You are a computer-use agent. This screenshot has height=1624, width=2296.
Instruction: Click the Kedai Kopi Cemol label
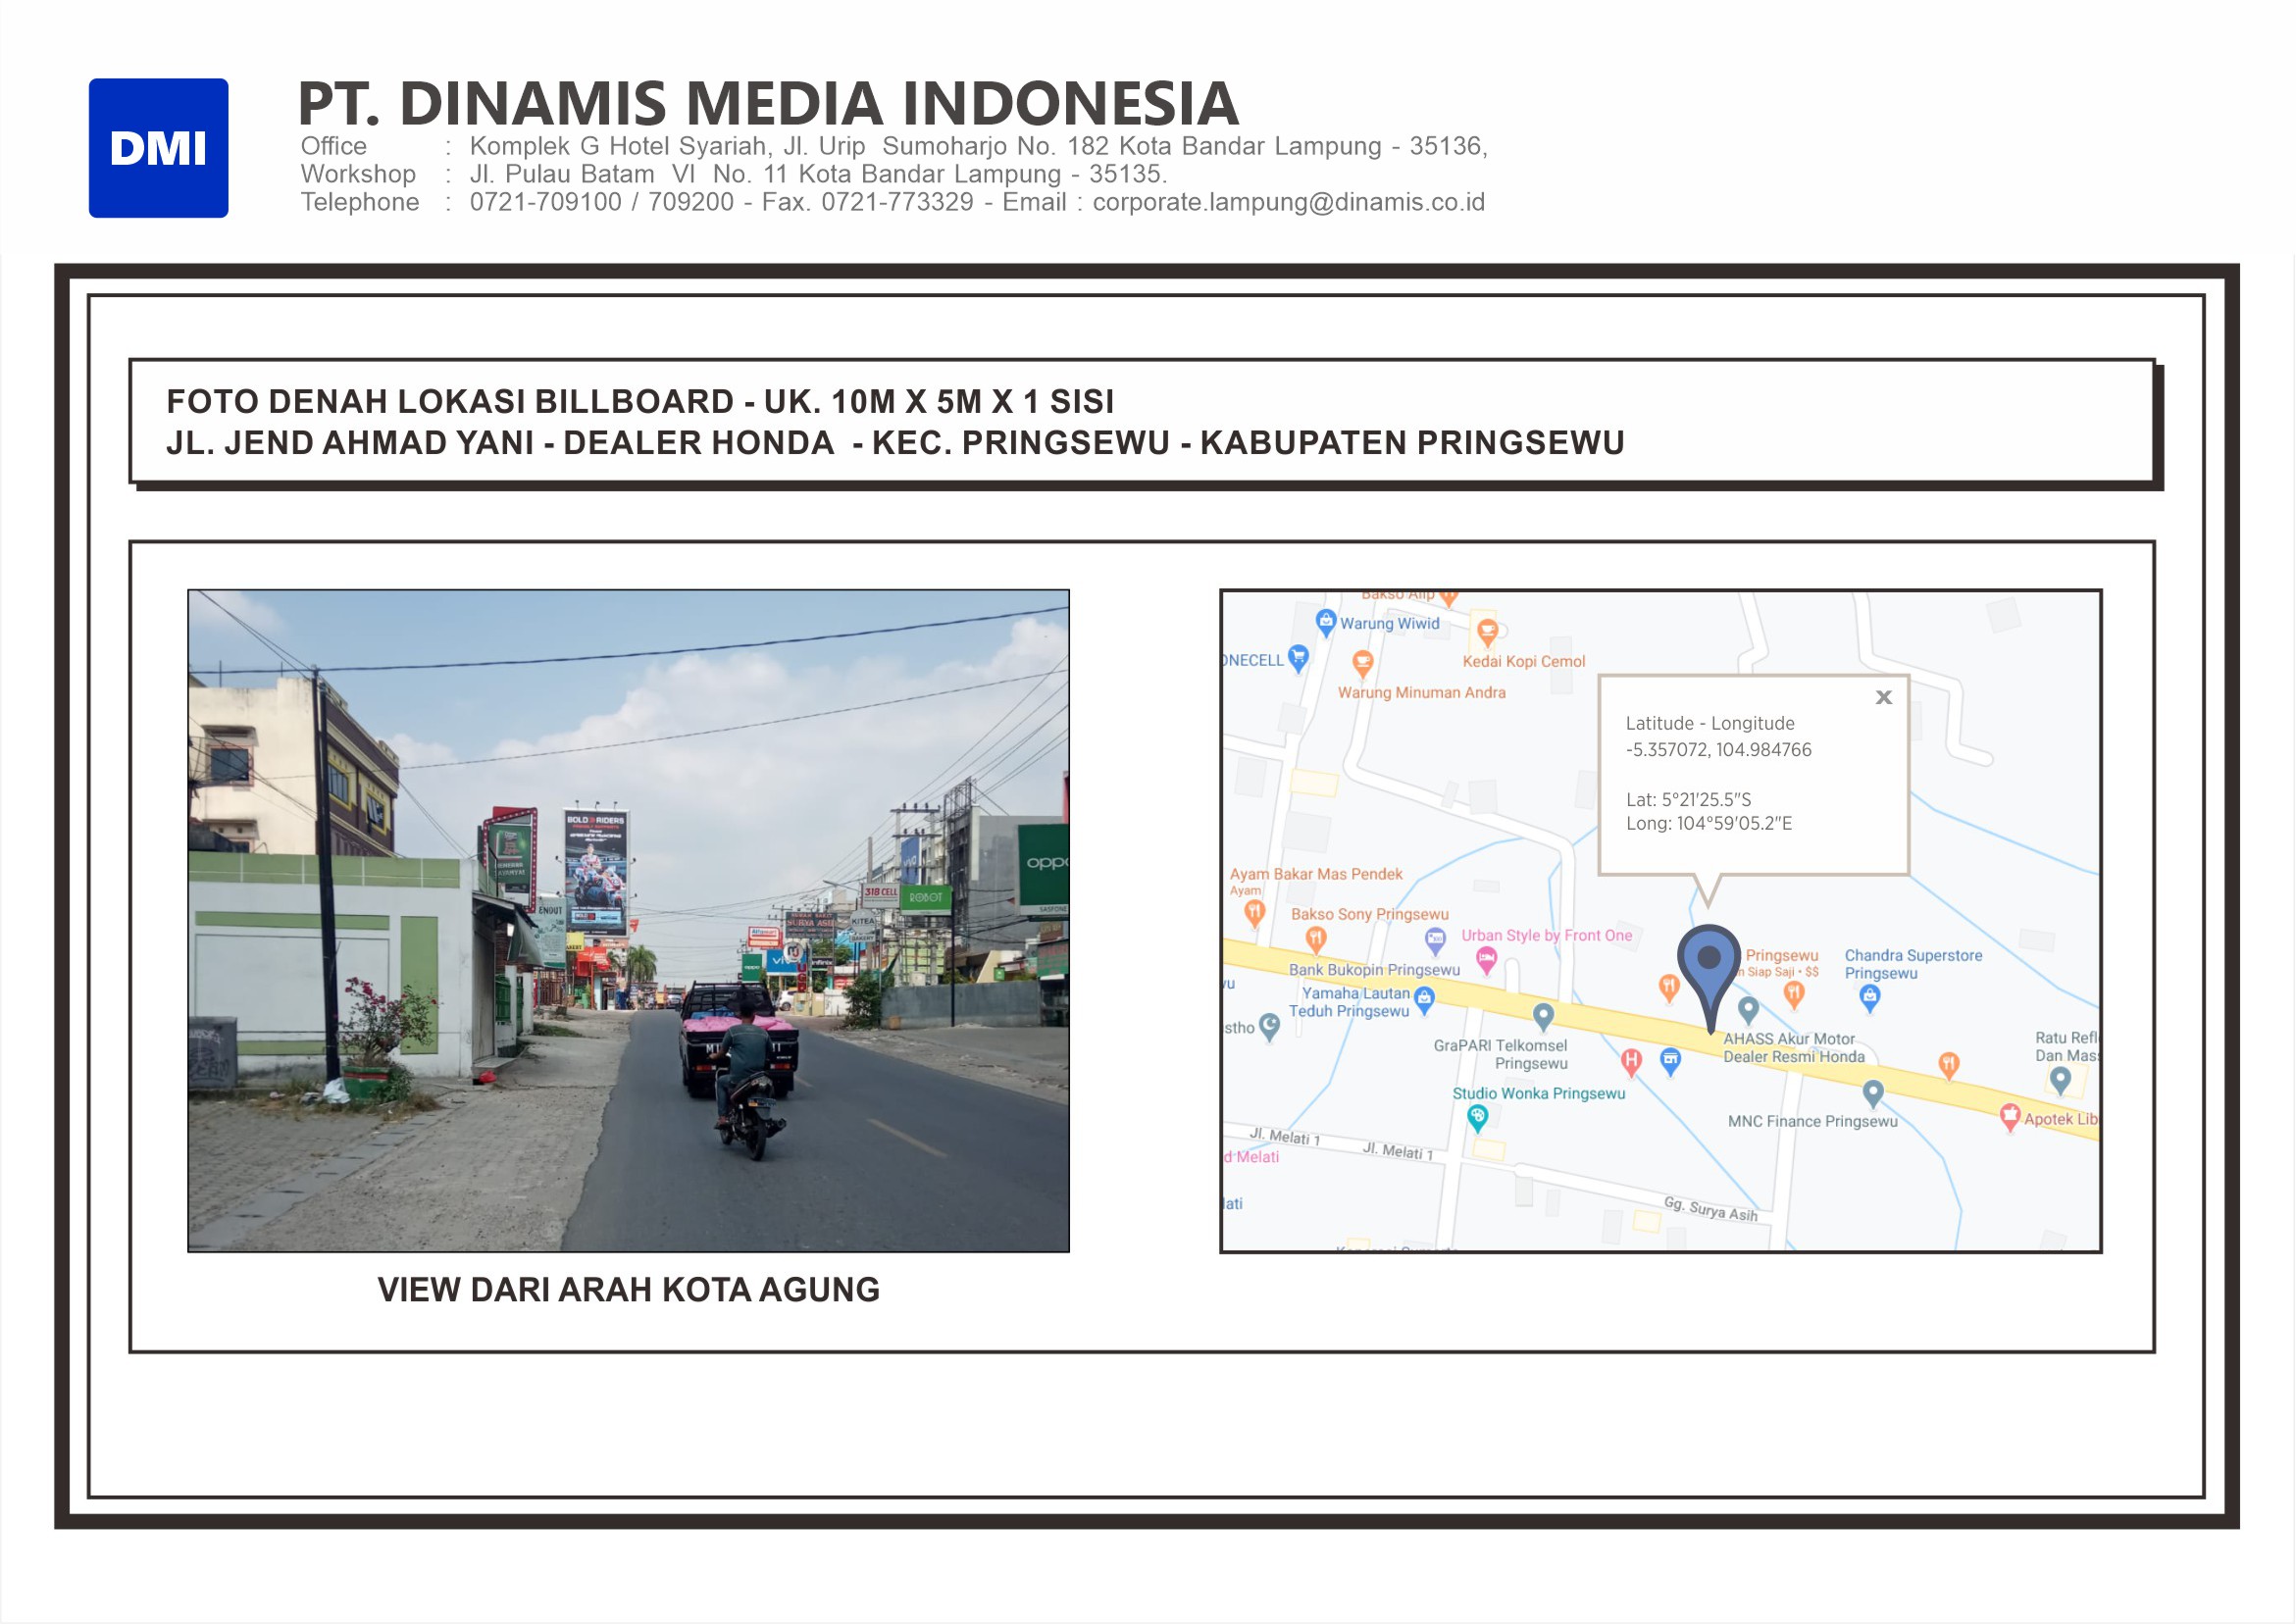[1523, 661]
